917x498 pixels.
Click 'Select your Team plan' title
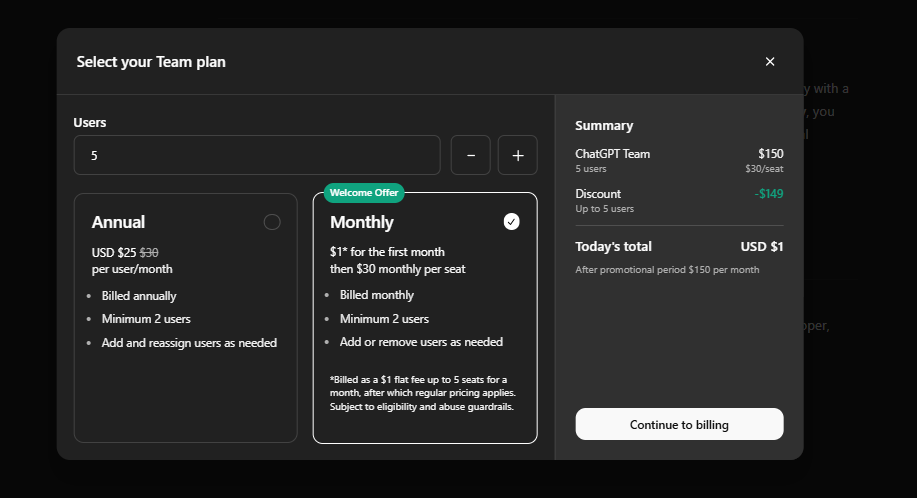click(x=151, y=62)
